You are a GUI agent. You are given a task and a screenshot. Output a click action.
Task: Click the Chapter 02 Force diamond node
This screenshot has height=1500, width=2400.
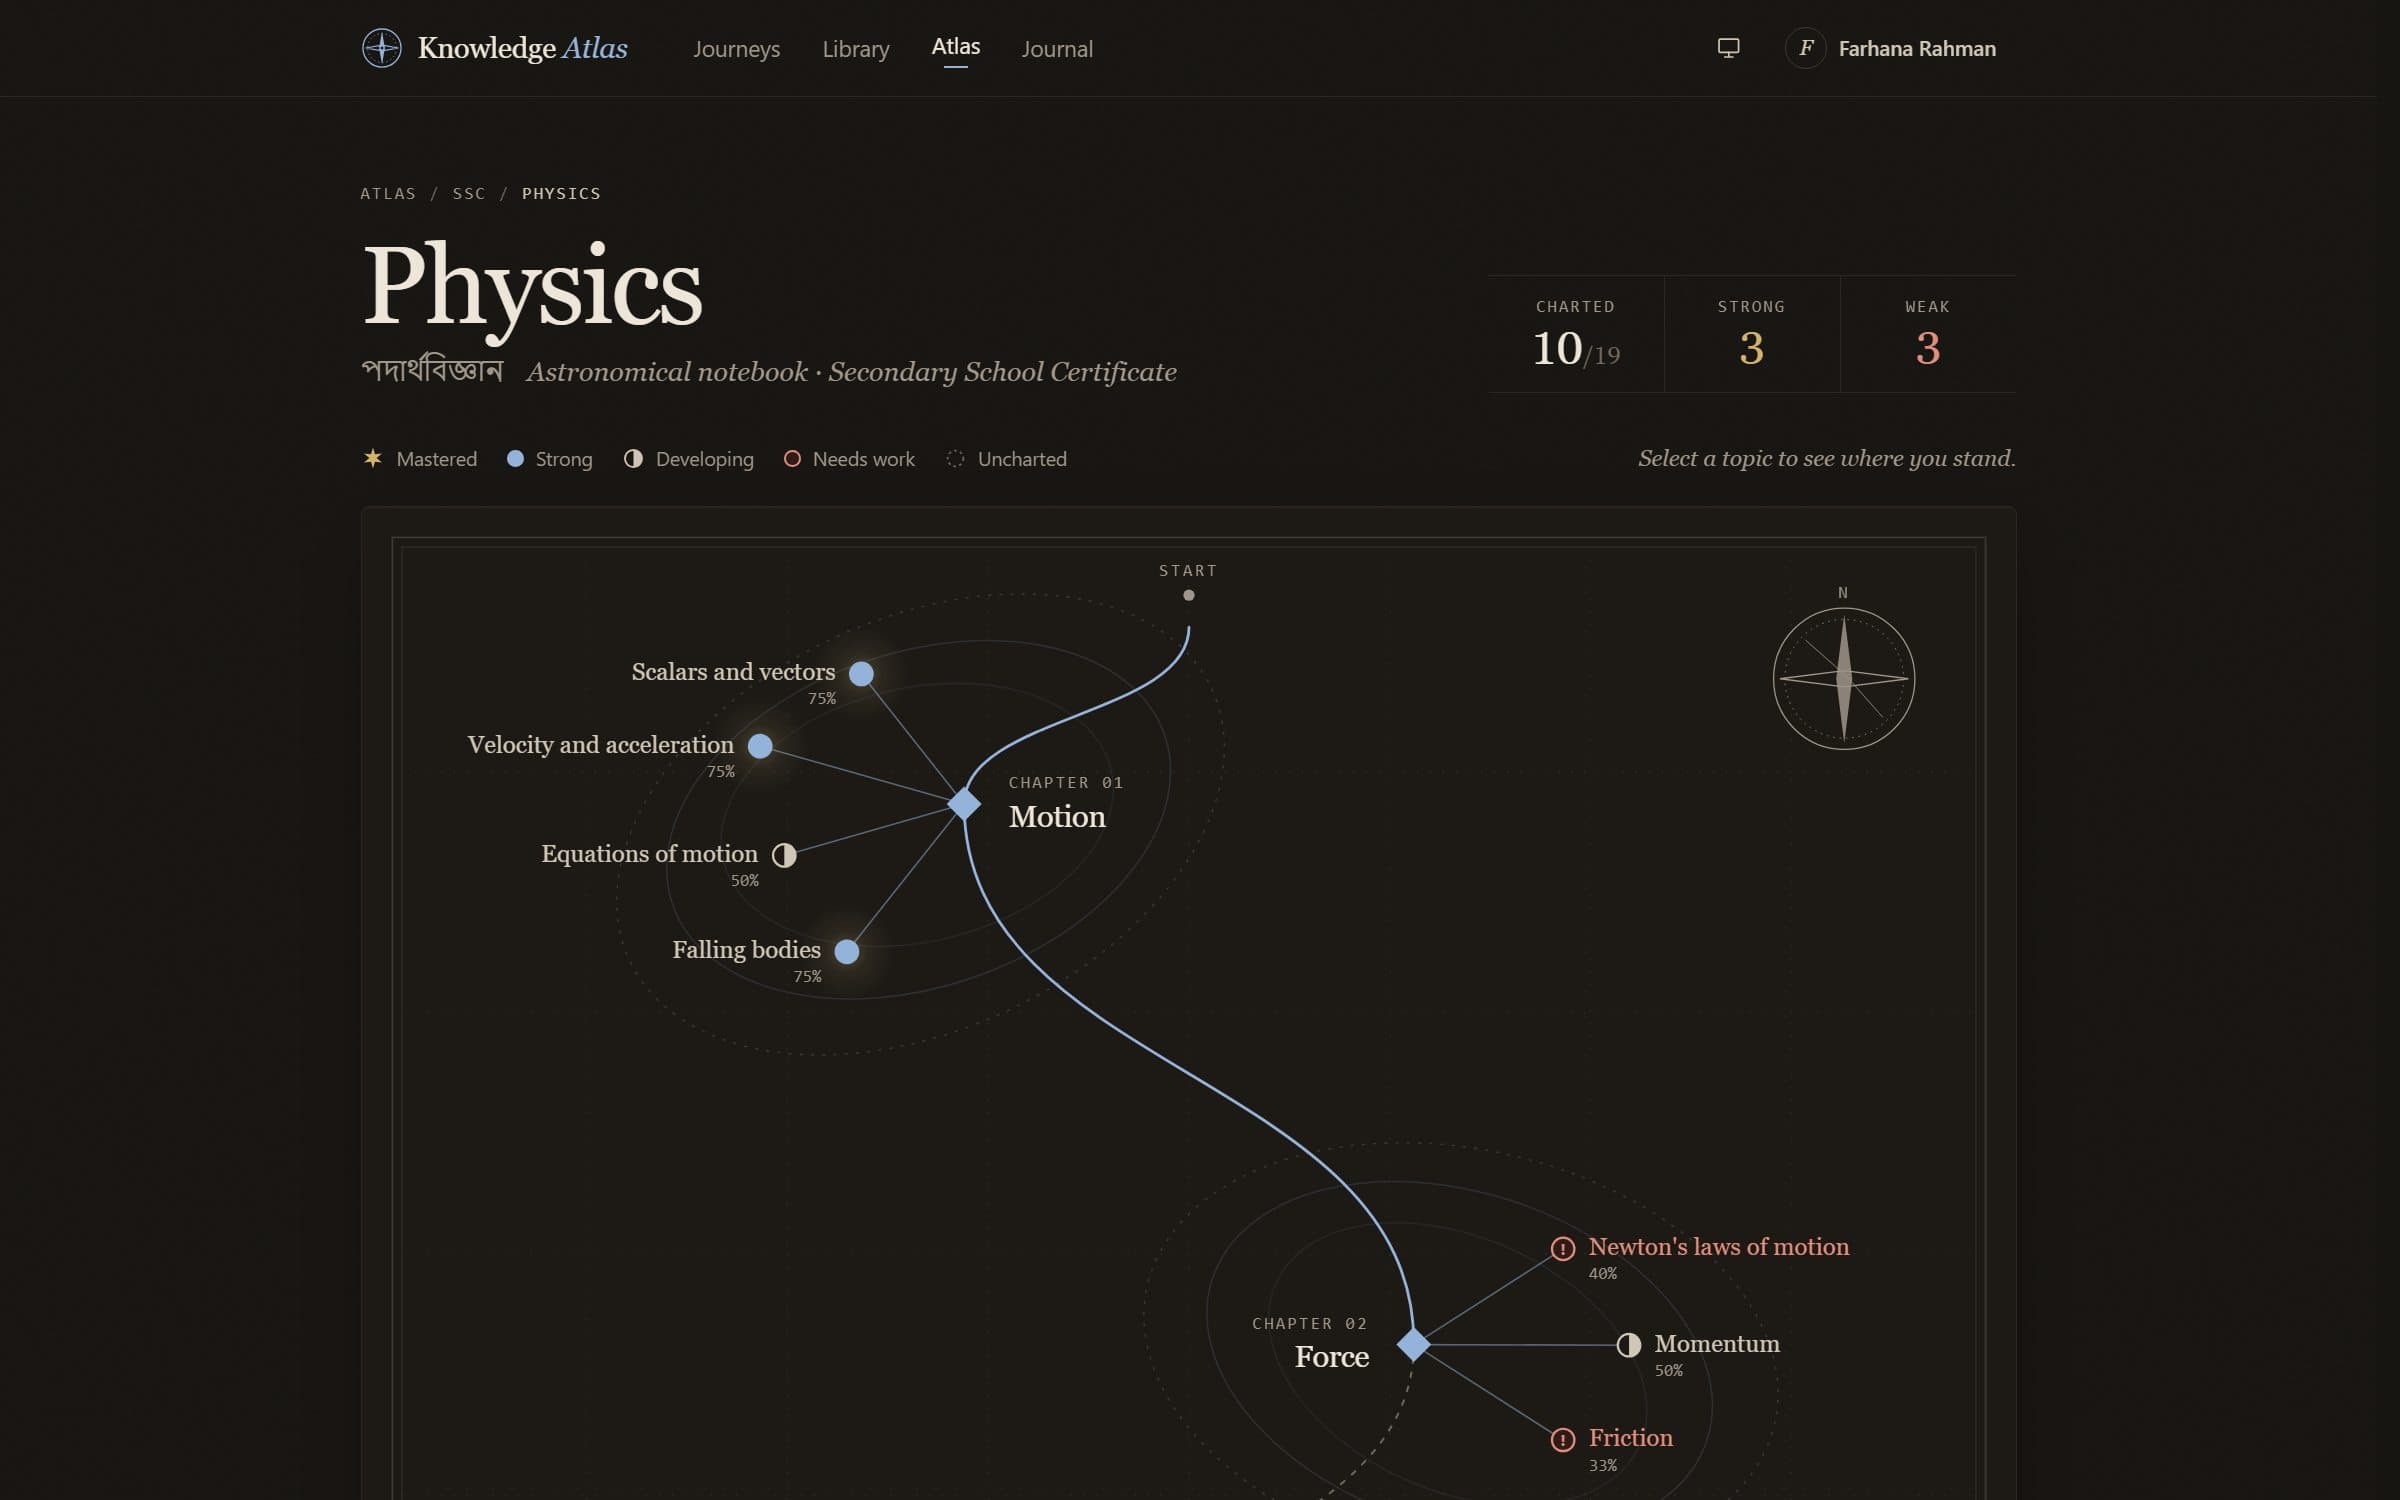click(1413, 1345)
